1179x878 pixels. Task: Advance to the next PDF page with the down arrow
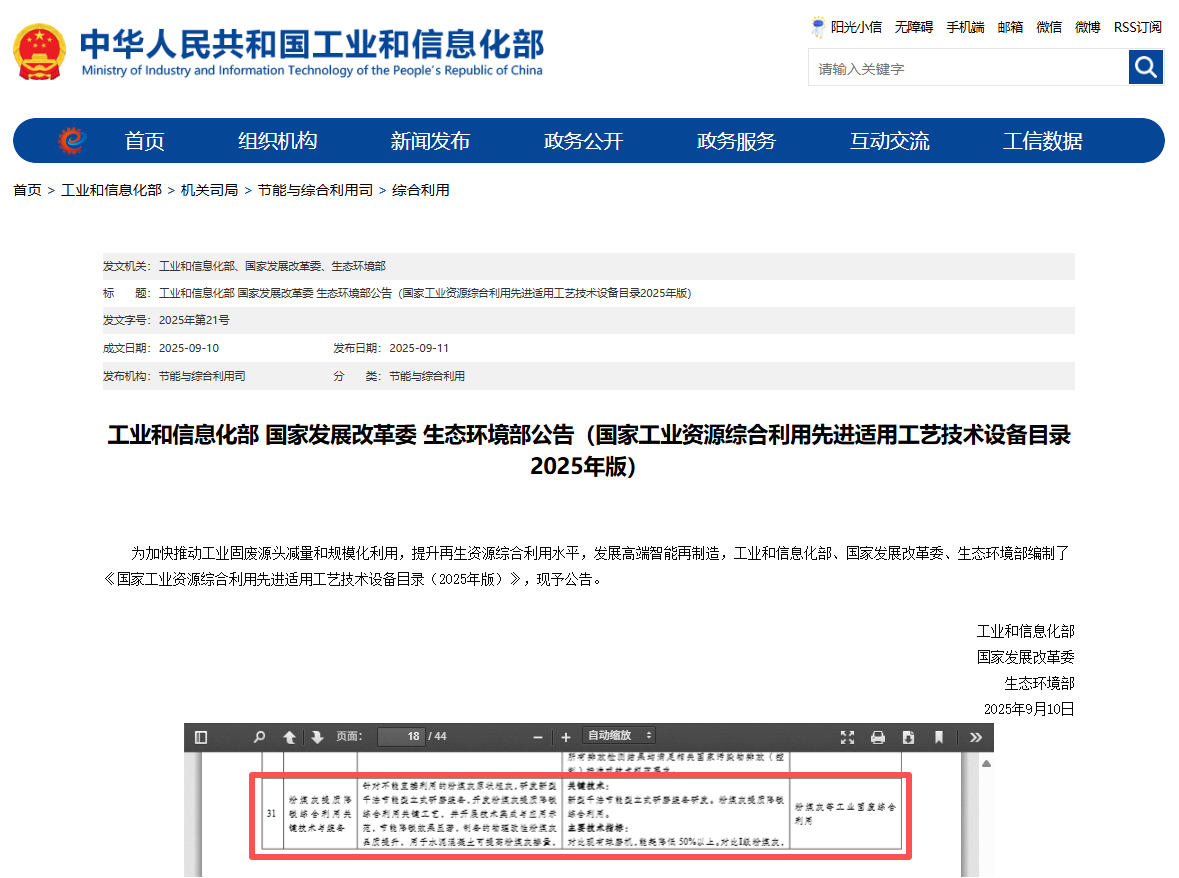tap(318, 737)
